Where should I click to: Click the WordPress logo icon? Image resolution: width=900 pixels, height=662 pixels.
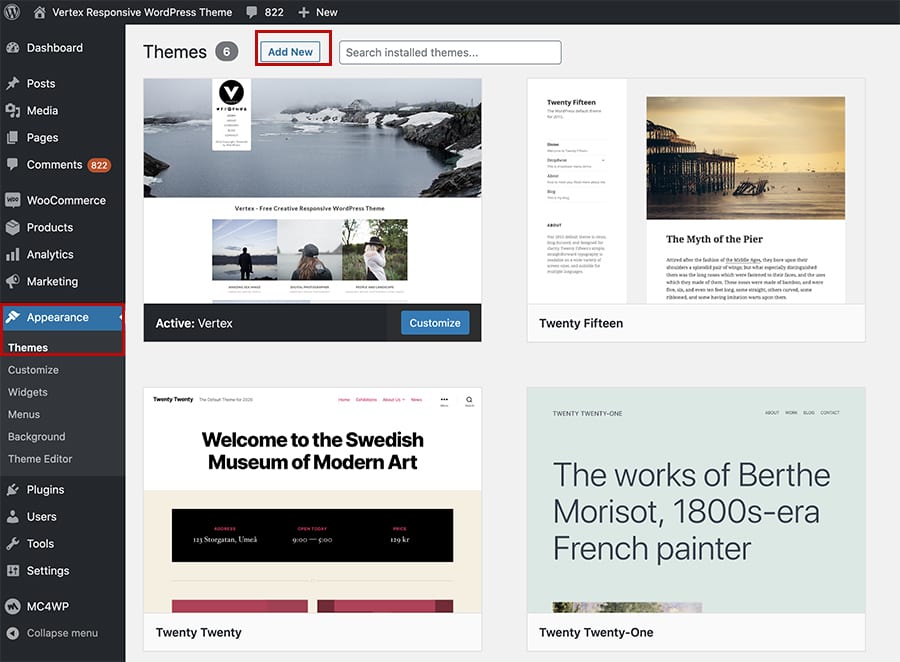pos(12,12)
